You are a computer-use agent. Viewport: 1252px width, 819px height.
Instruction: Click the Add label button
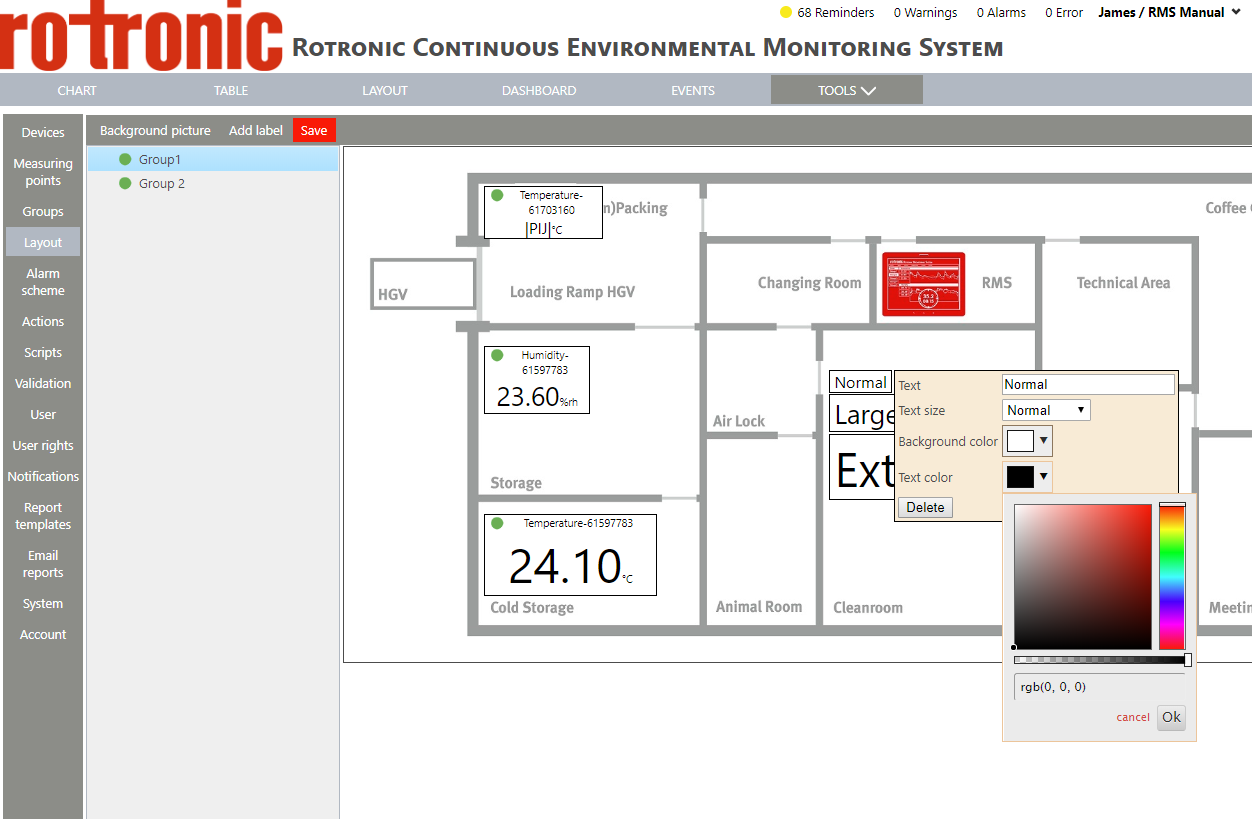coord(256,130)
